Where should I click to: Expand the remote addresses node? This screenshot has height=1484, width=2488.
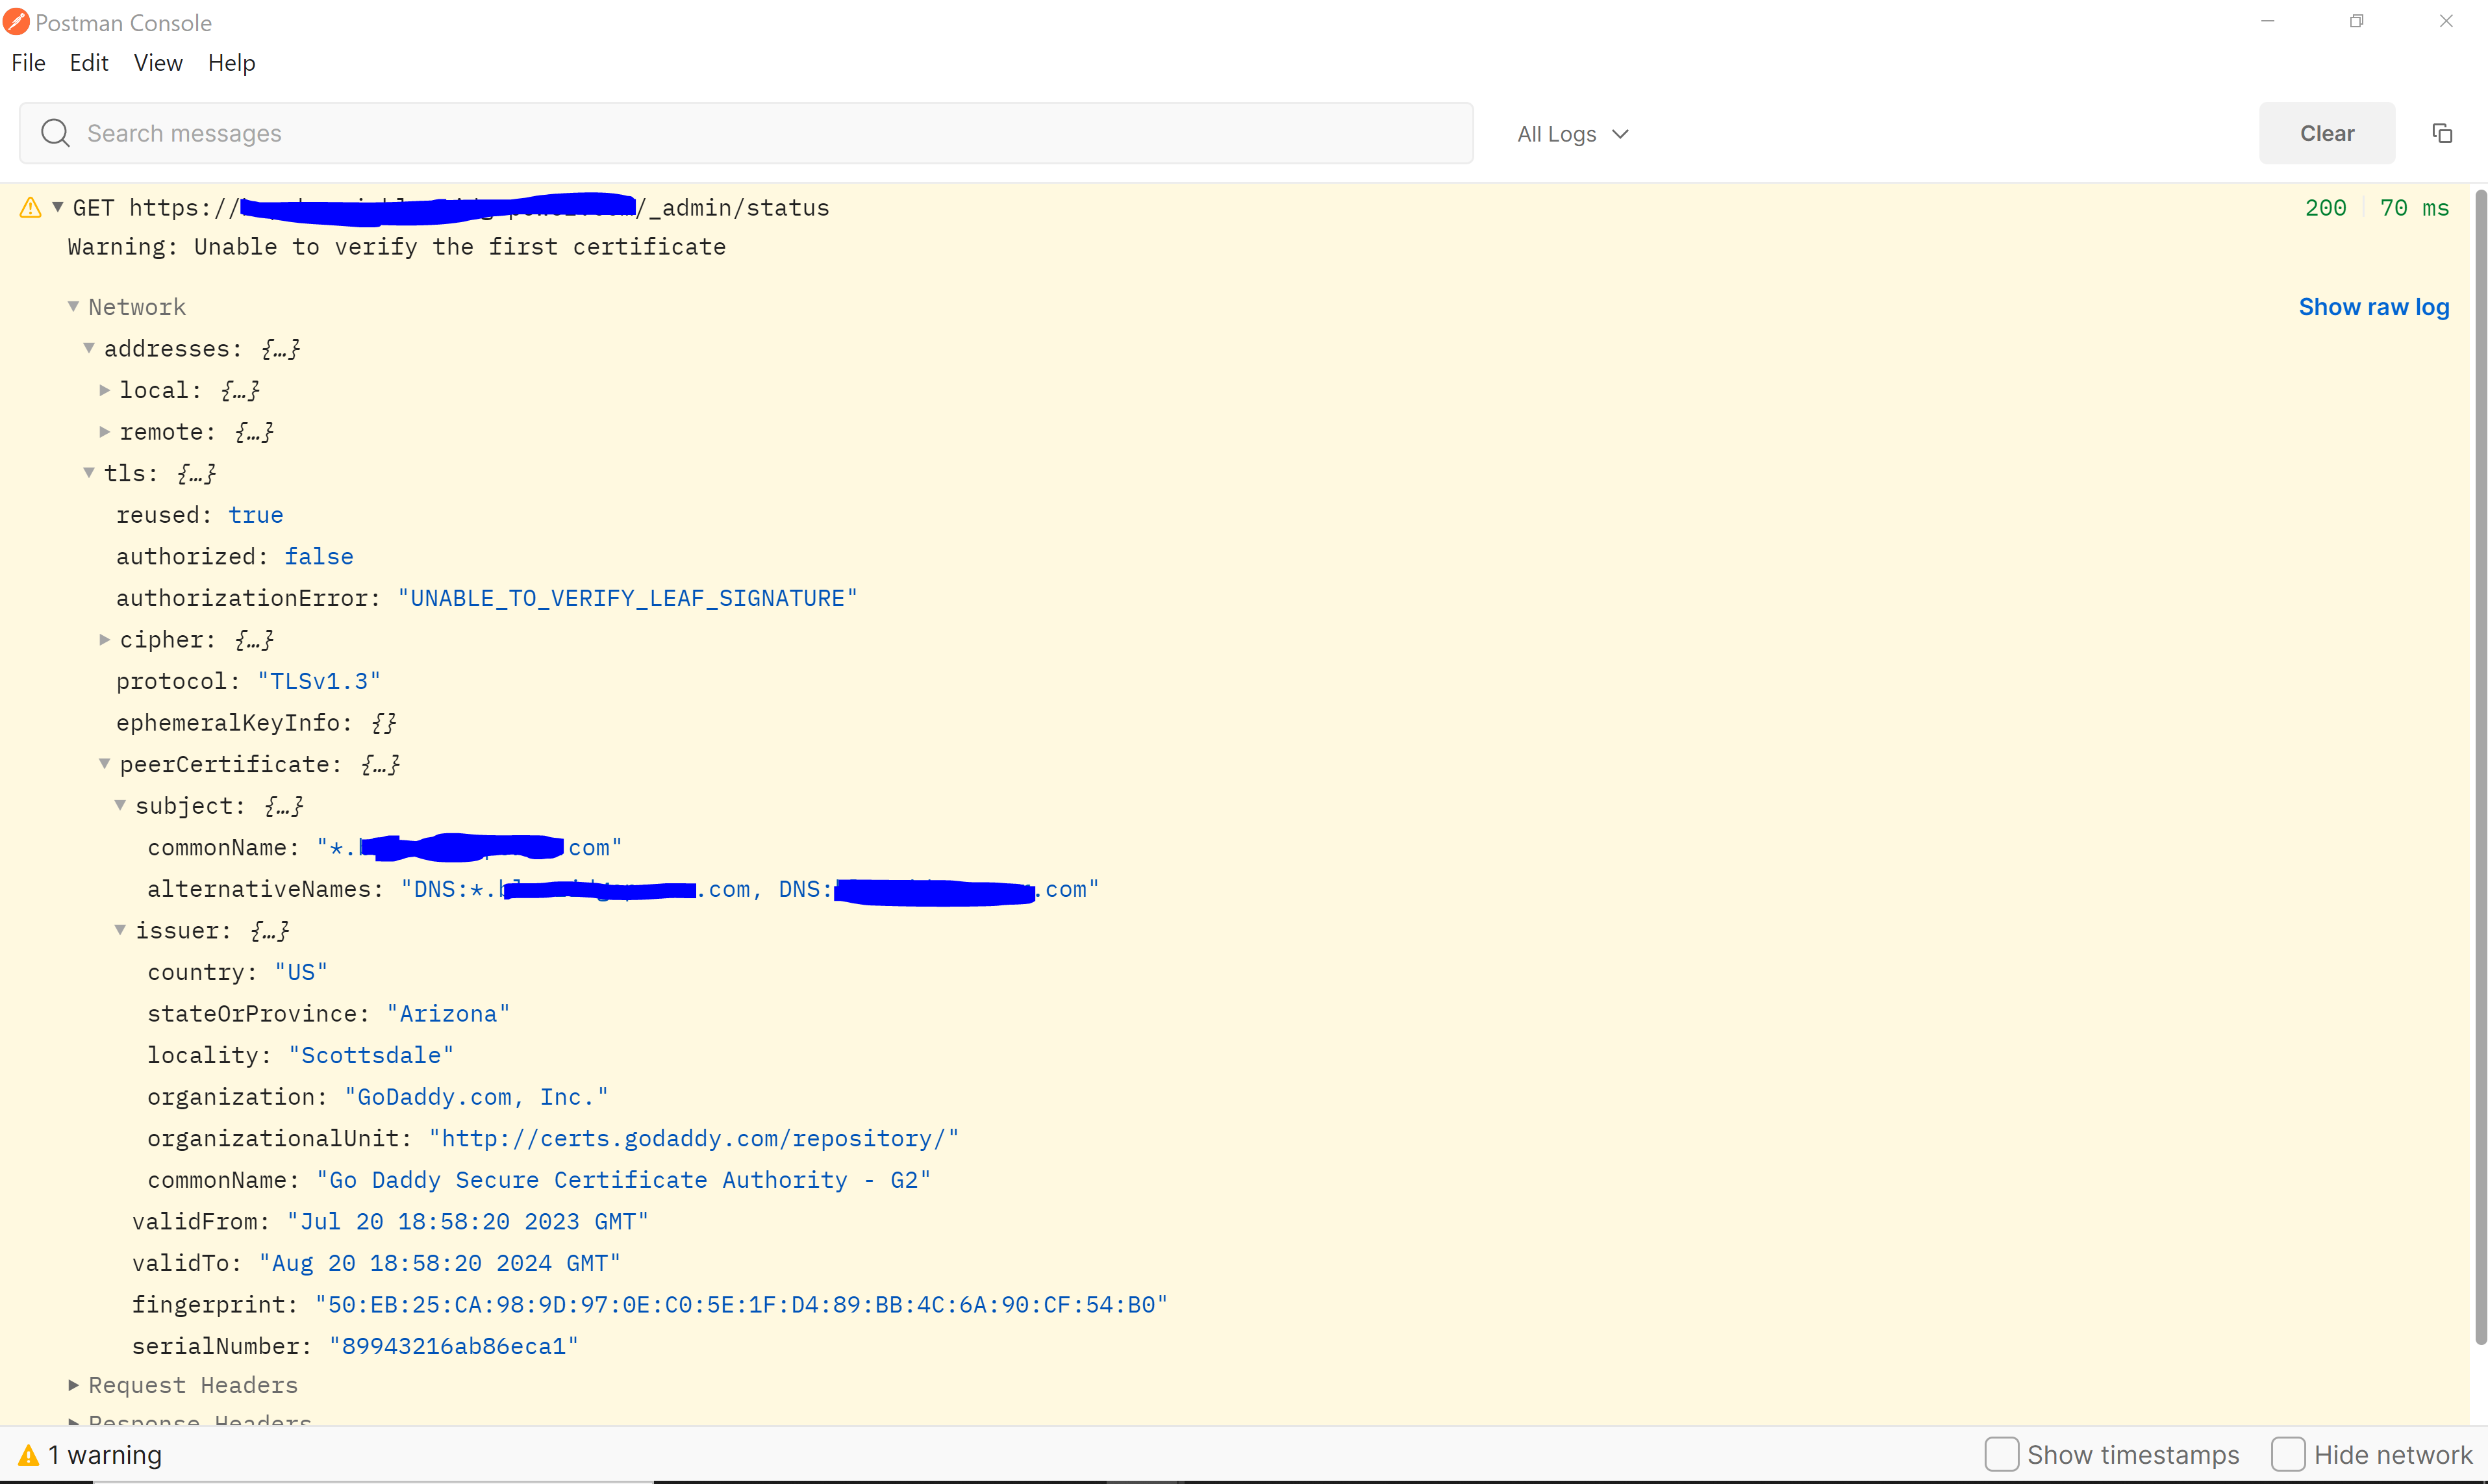[x=104, y=431]
